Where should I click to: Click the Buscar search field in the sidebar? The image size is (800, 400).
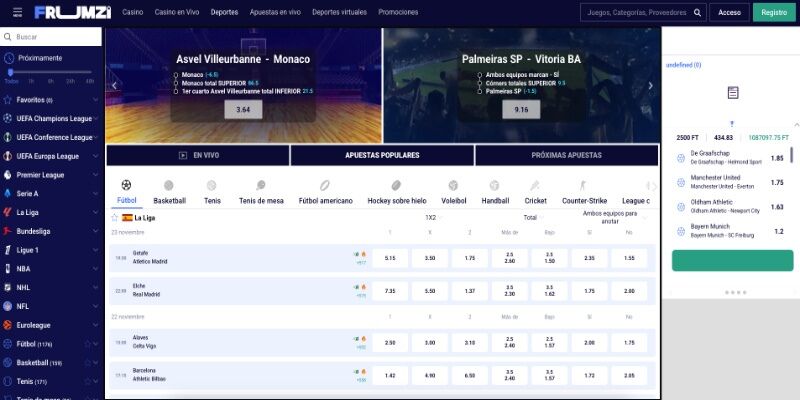coord(55,37)
